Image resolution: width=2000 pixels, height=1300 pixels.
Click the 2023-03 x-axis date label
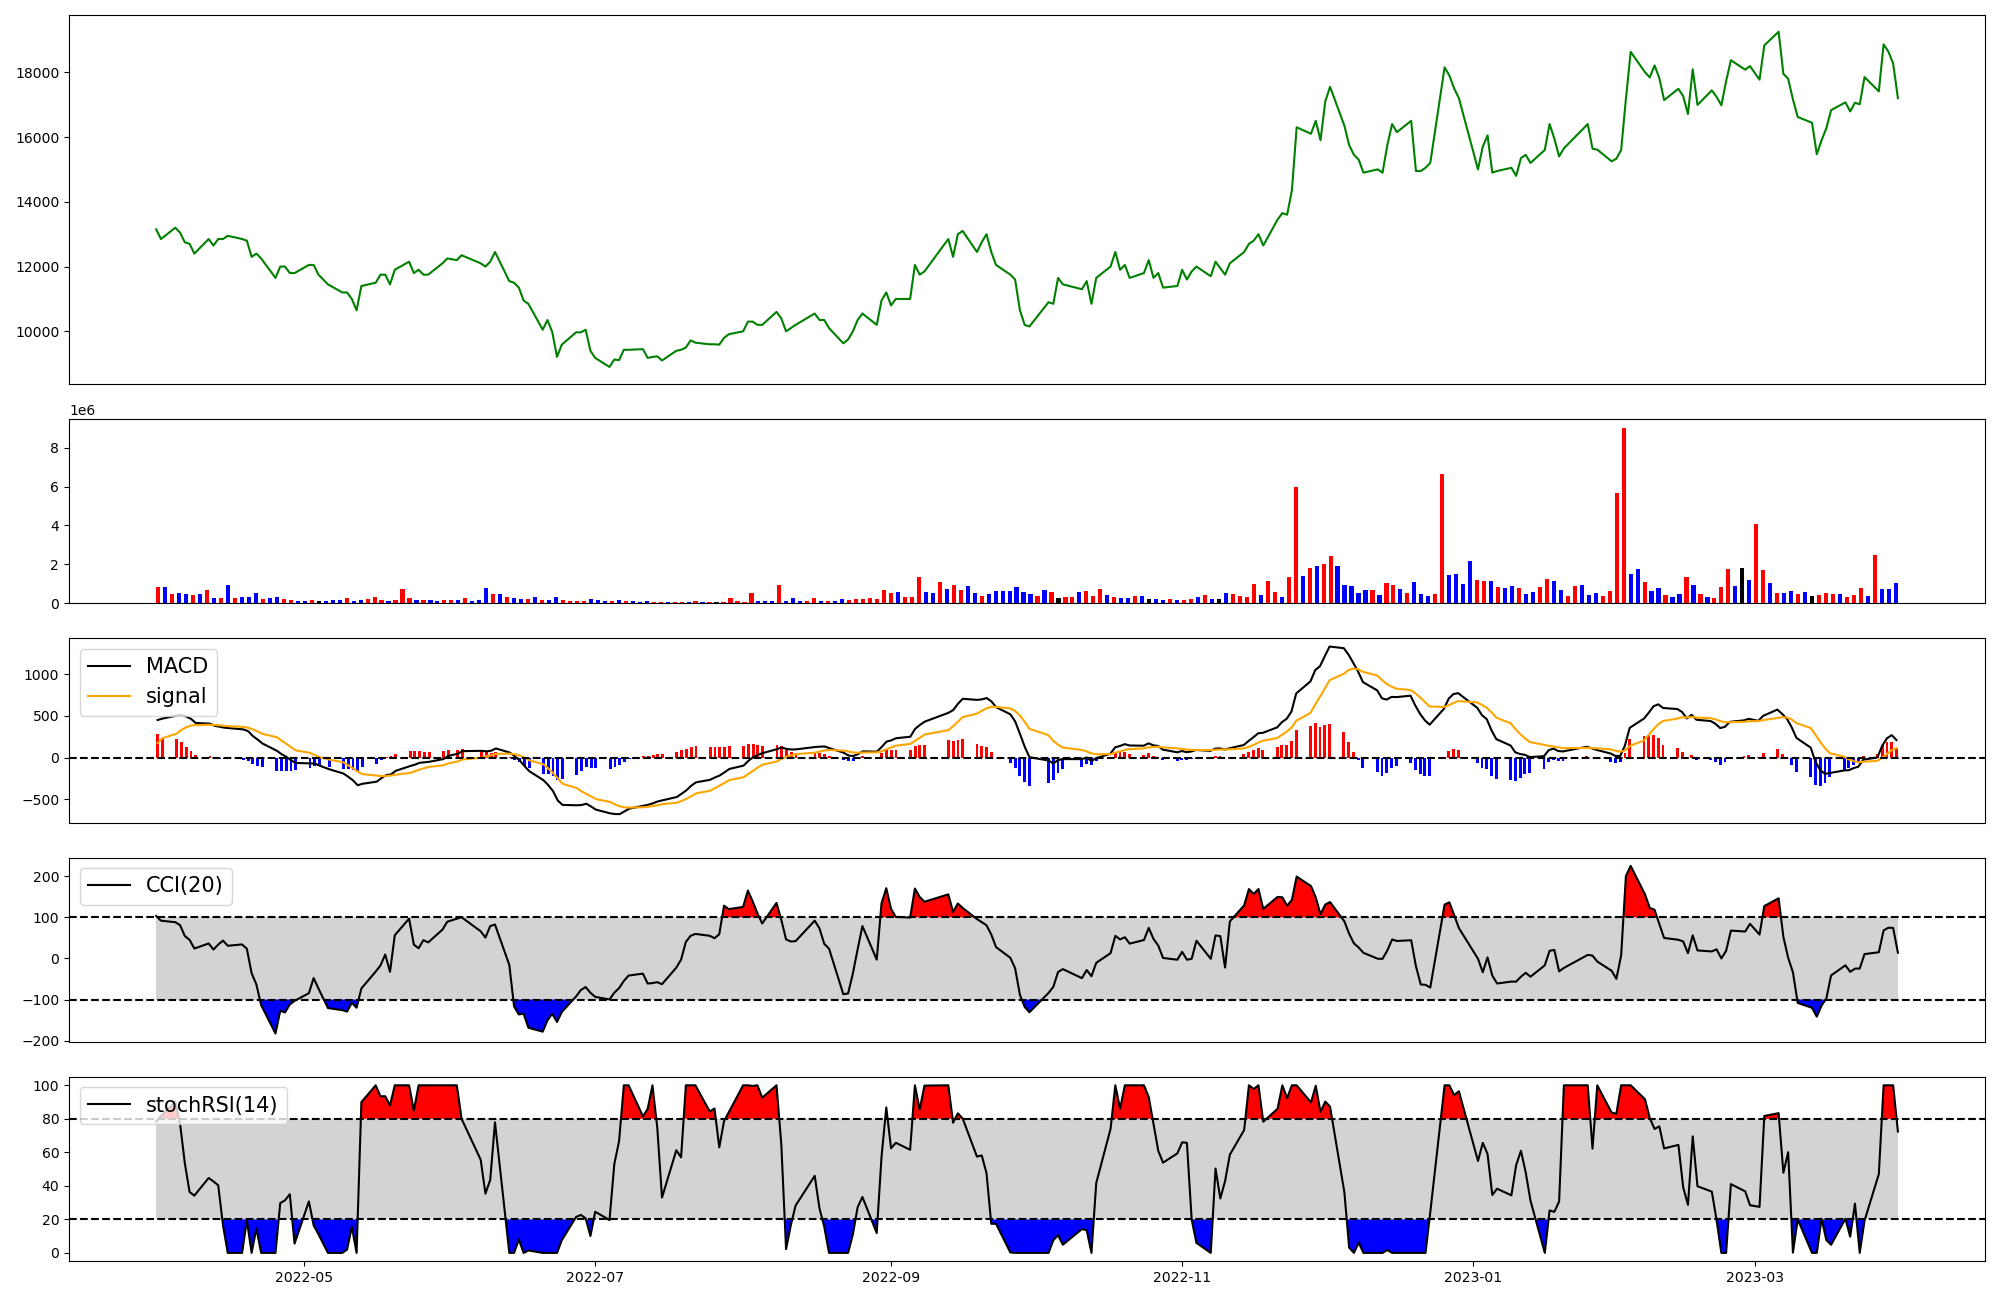click(x=1755, y=1277)
